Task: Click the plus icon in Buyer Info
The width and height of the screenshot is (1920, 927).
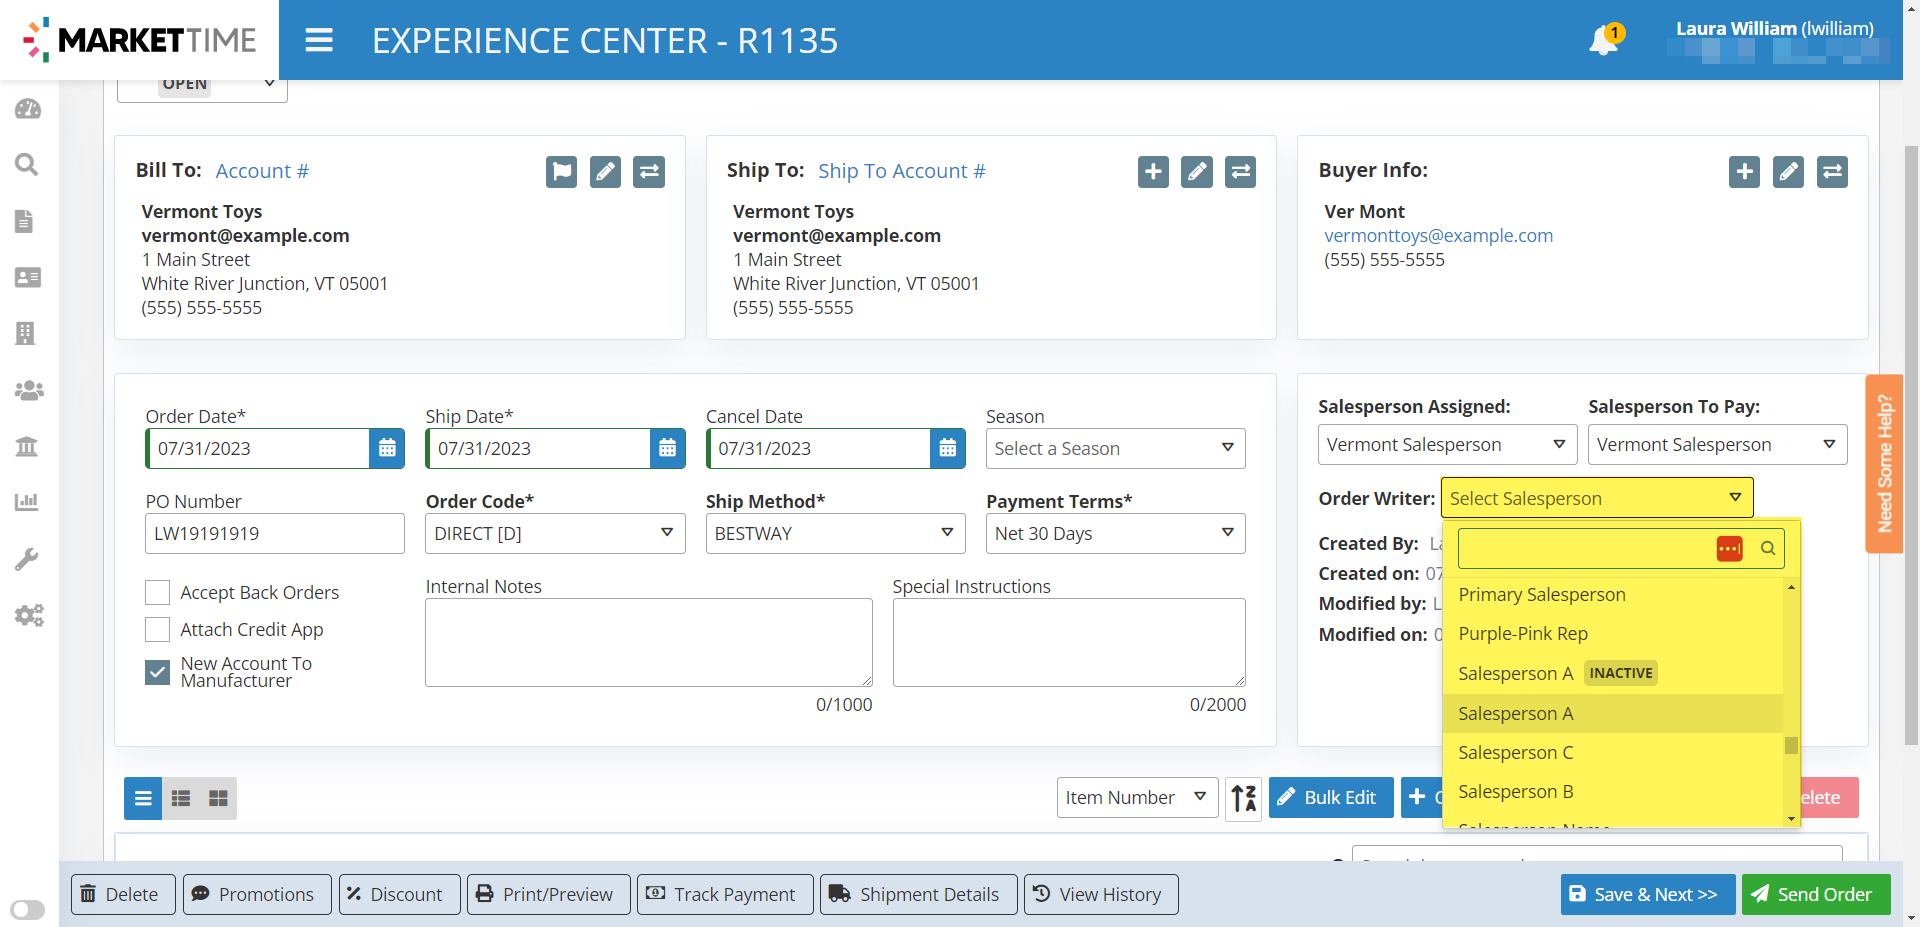Action: coord(1744,172)
